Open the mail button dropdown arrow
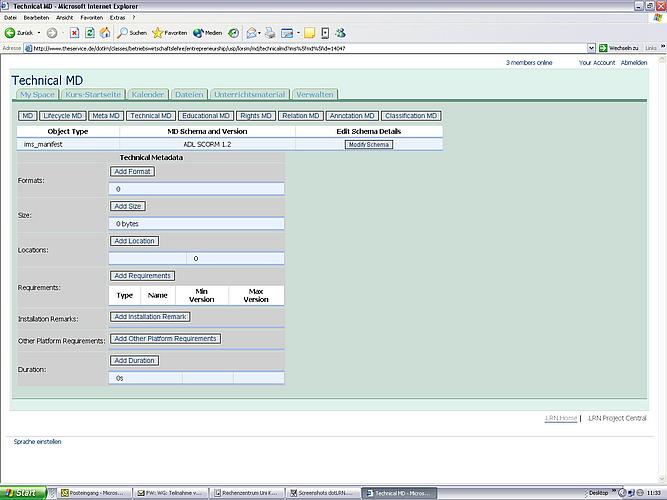Image resolution: width=667 pixels, height=500 pixels. tap(259, 33)
